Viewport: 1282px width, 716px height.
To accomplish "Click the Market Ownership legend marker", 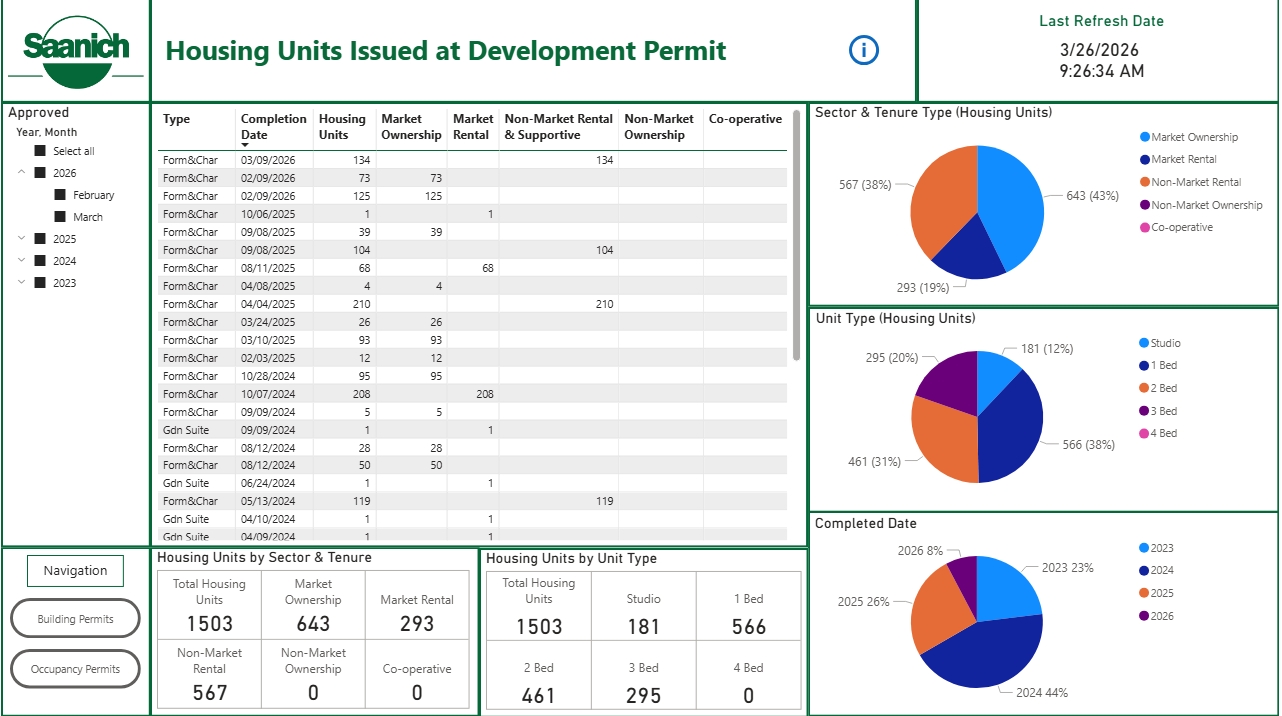I will click(1144, 137).
